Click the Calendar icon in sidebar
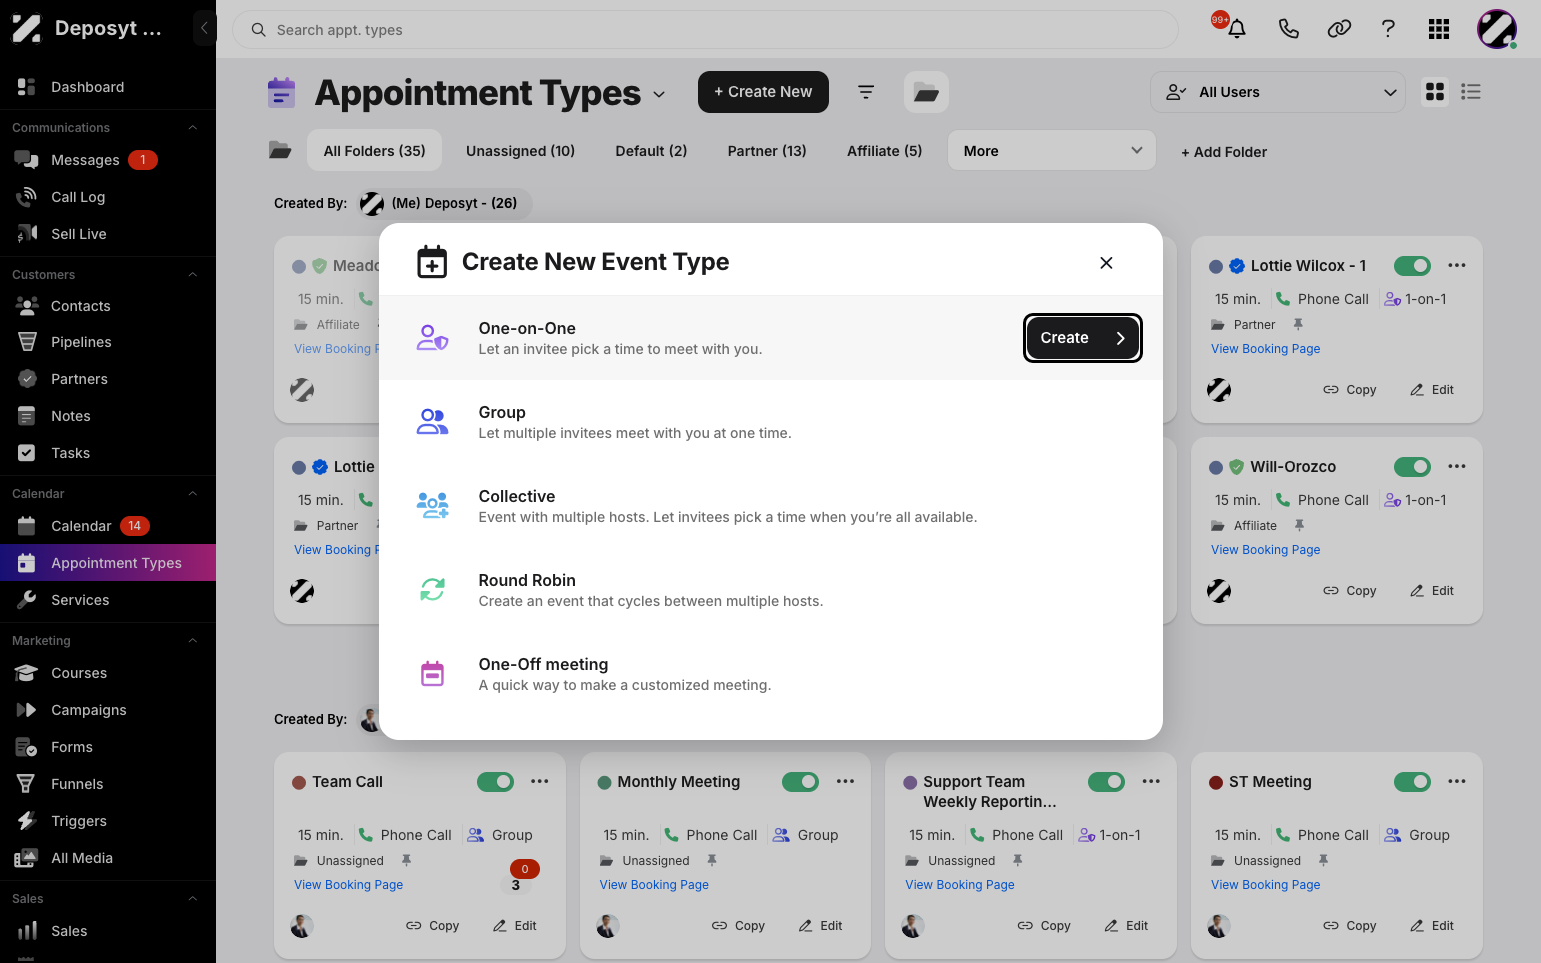1541x963 pixels. (27, 526)
